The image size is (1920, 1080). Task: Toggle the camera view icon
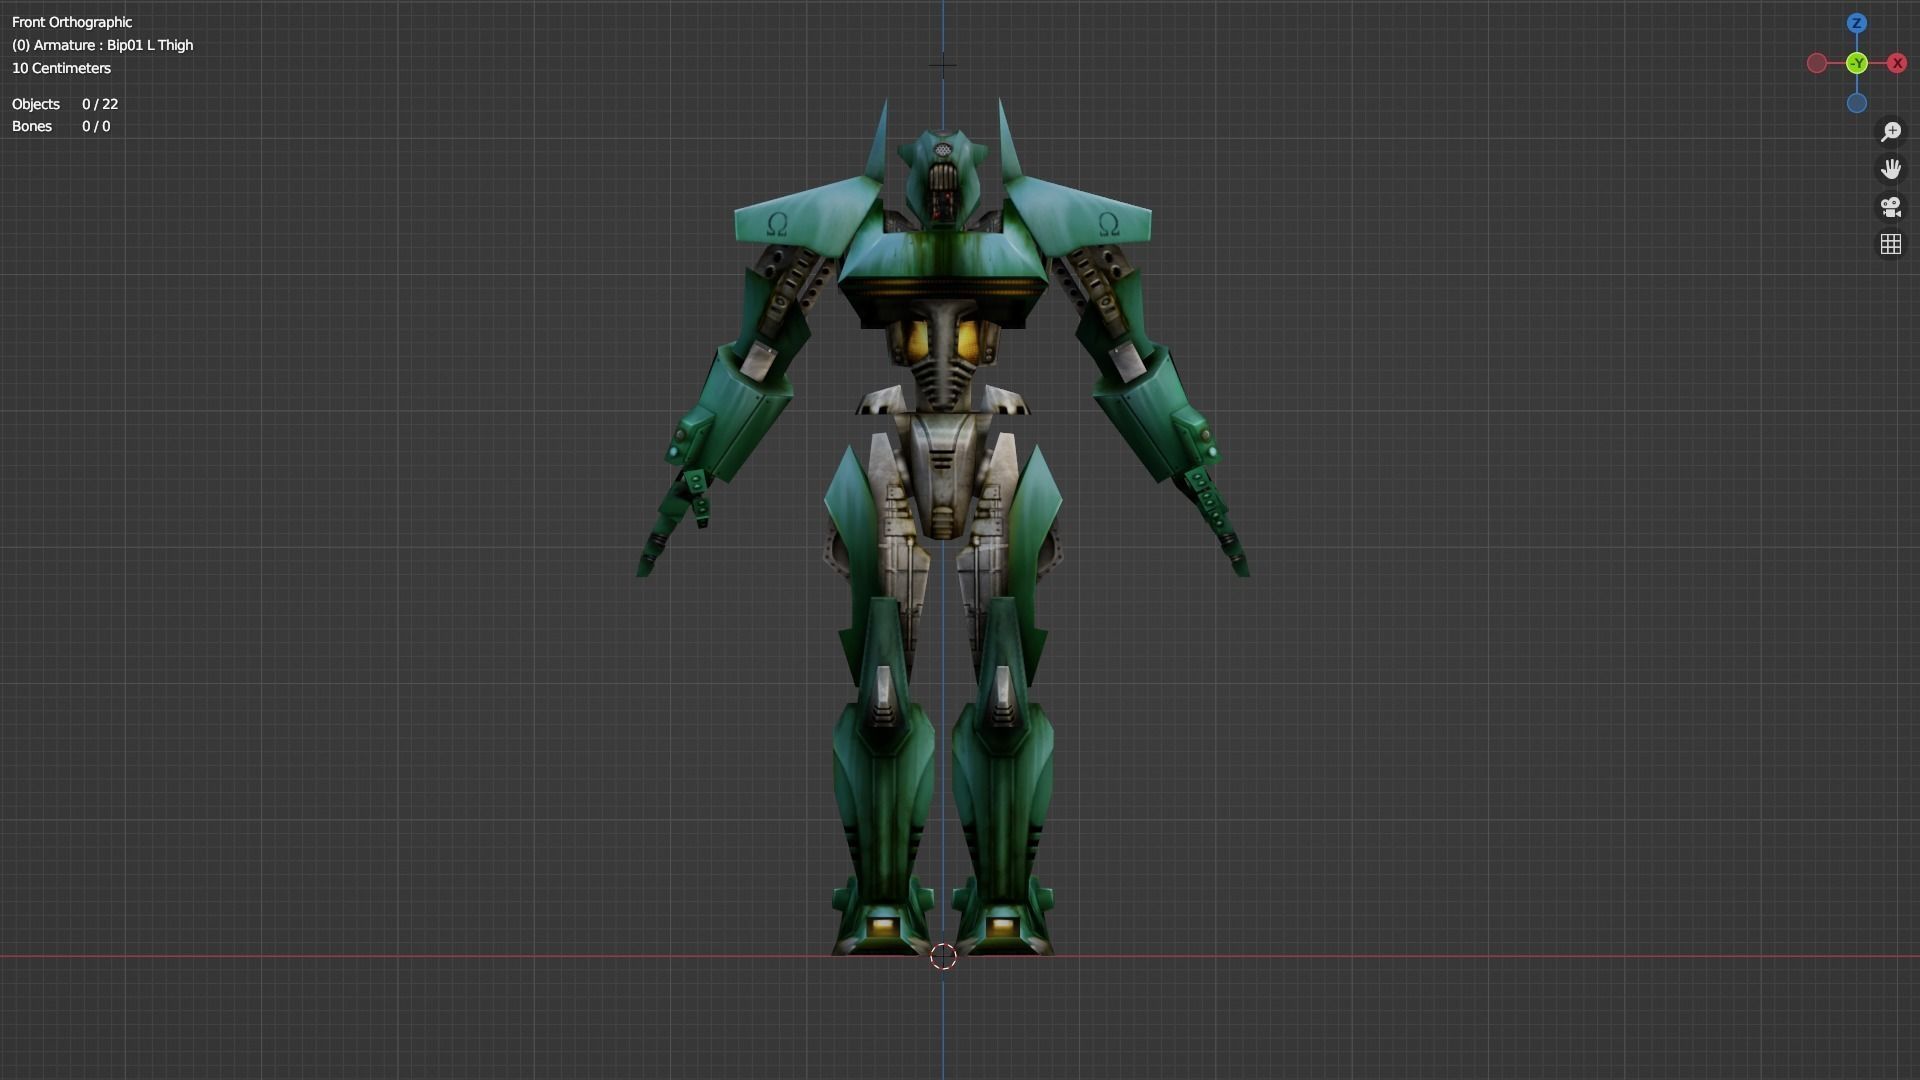1890,207
